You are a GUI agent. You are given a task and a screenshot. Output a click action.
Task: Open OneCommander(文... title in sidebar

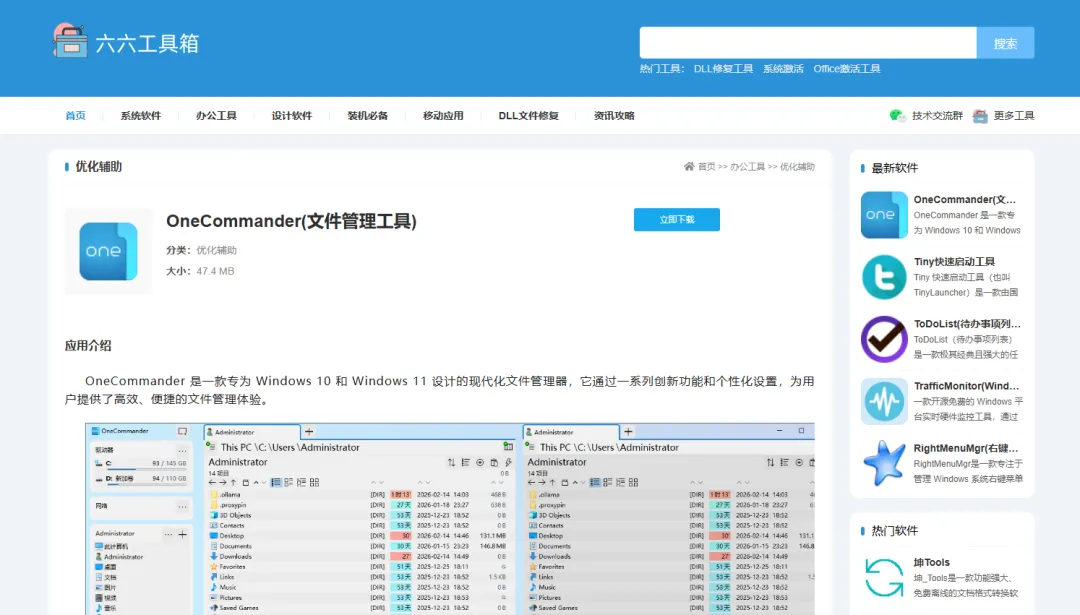pos(964,199)
